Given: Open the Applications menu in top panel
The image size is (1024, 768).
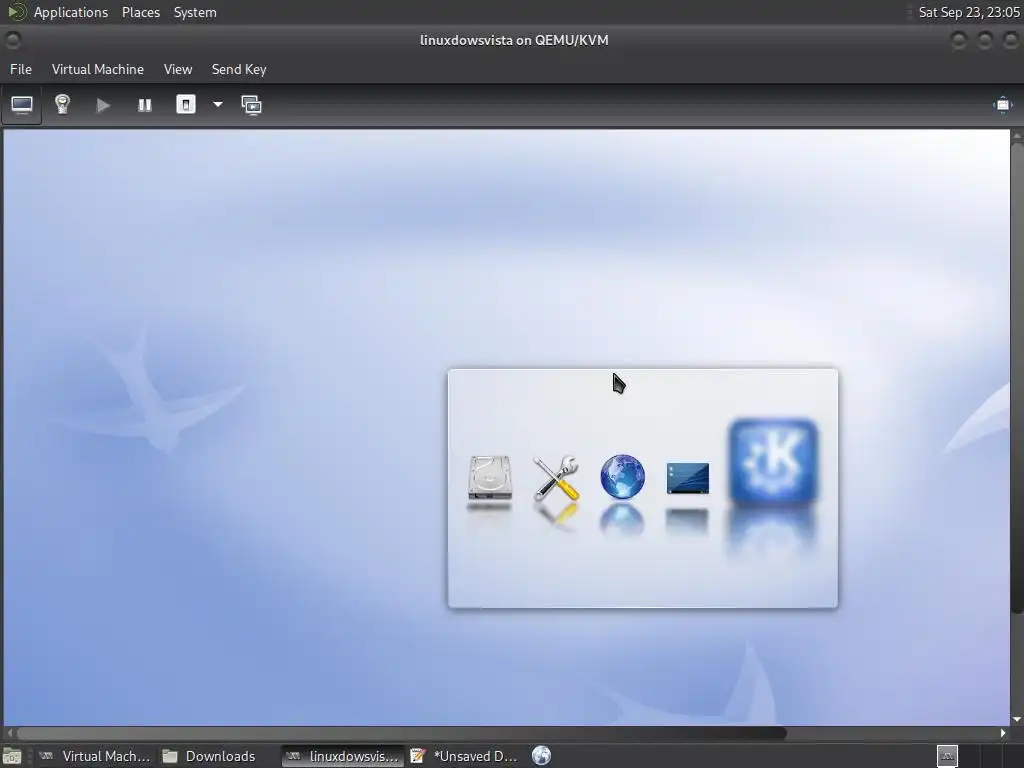Looking at the screenshot, I should (71, 12).
